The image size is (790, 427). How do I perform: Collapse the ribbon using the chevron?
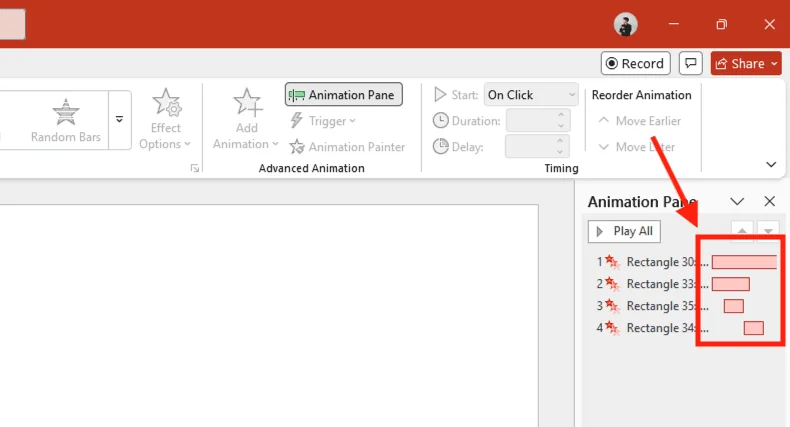tap(771, 164)
